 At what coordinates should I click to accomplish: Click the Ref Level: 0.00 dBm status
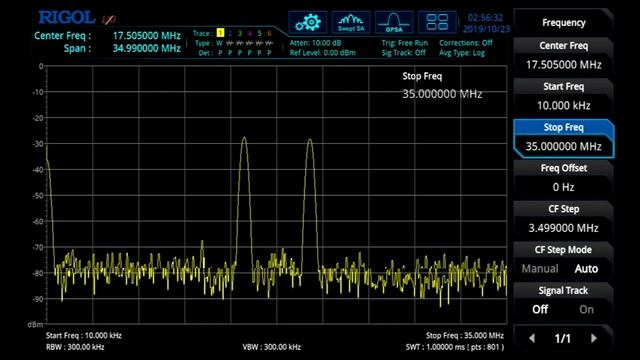tap(322, 52)
